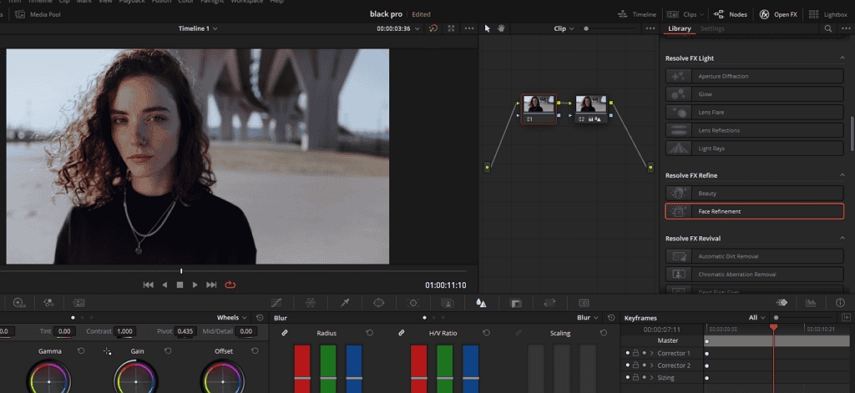The height and width of the screenshot is (393, 855).
Task: Toggle the H/V Ratio channel link icon
Action: click(x=401, y=332)
